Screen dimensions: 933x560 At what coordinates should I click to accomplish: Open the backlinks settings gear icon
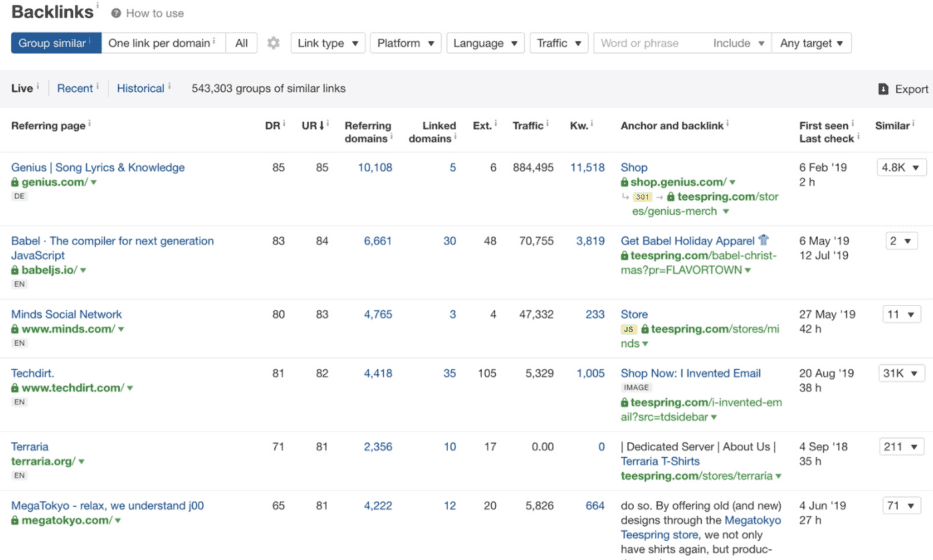[x=273, y=43]
